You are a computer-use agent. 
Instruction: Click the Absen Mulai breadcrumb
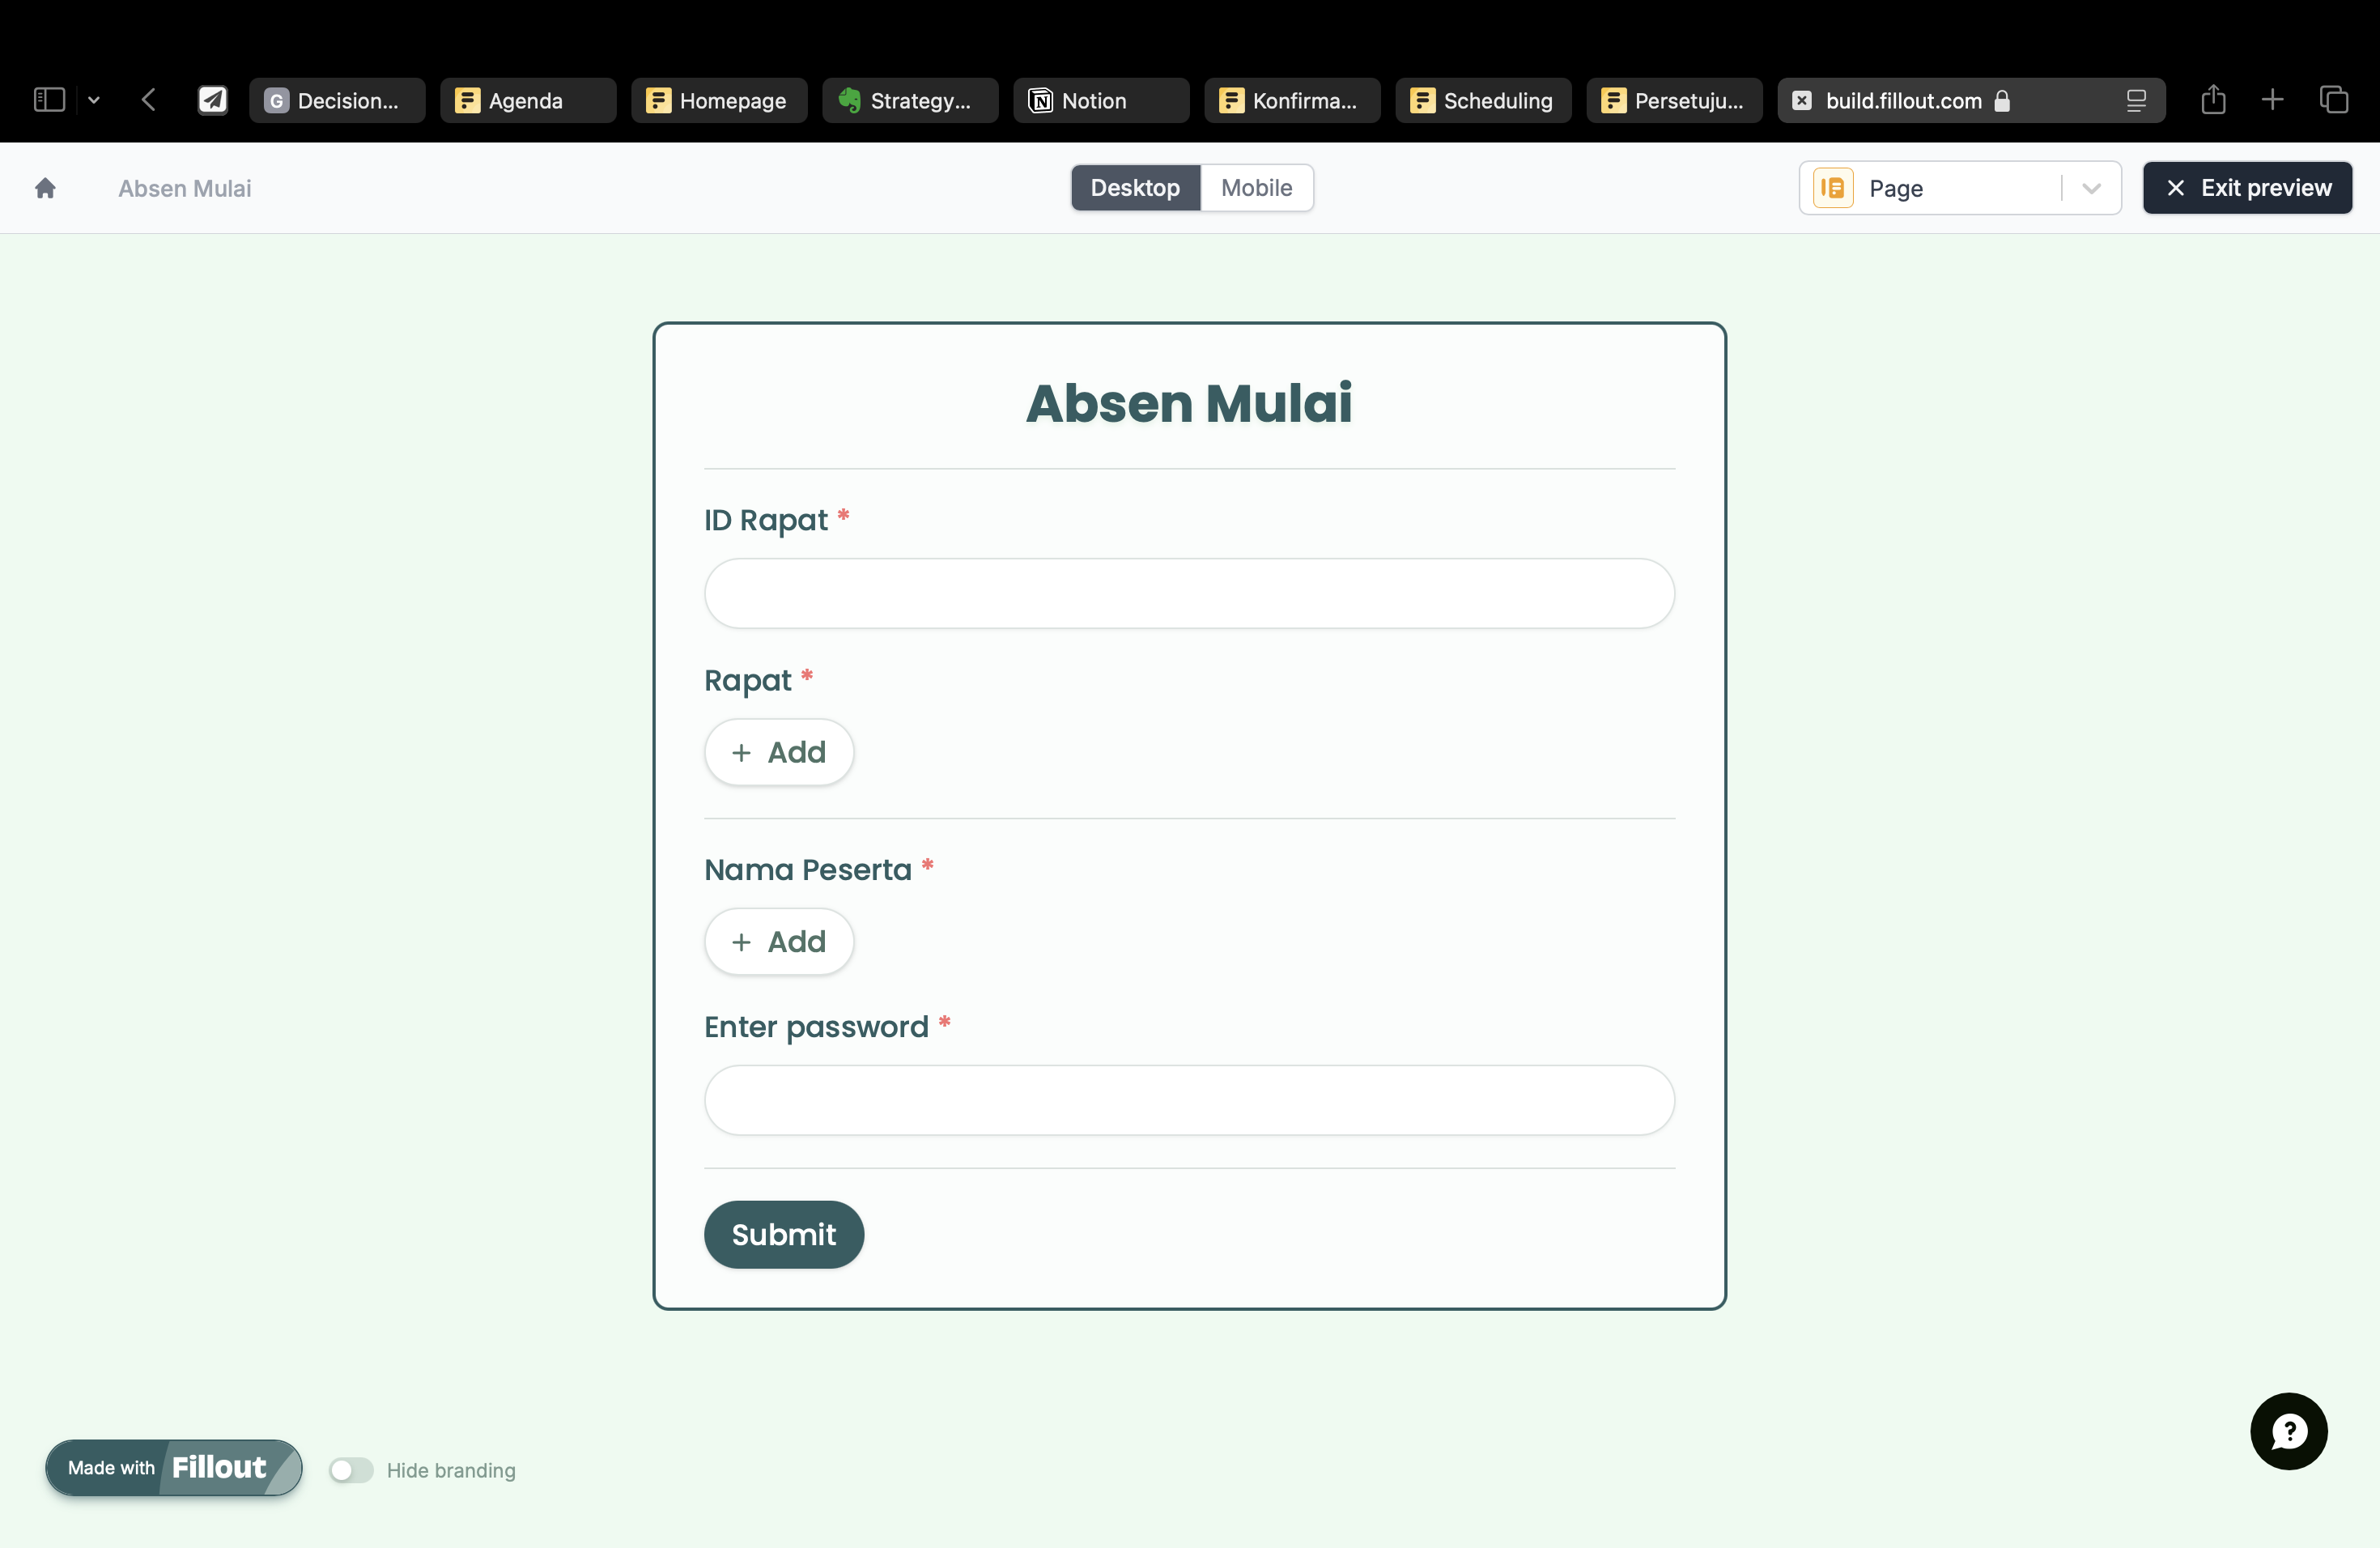point(184,188)
